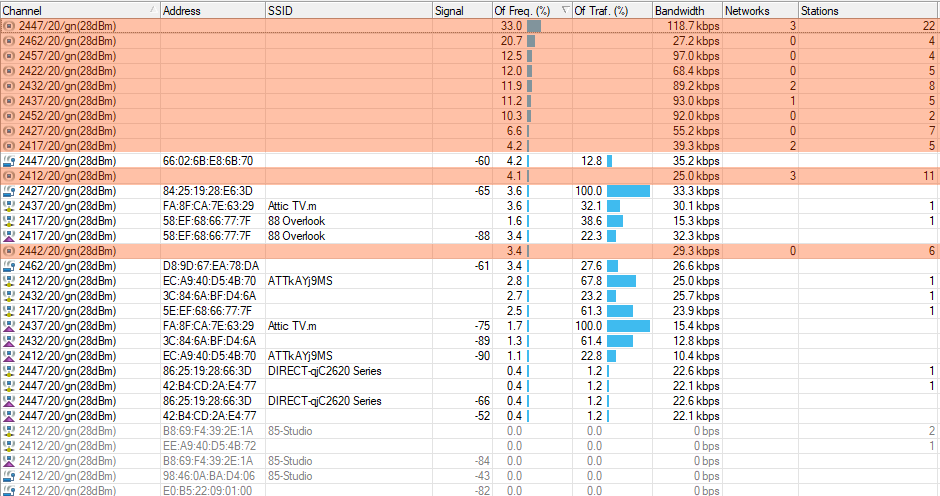Select the traffic value 12.8

(x=591, y=161)
